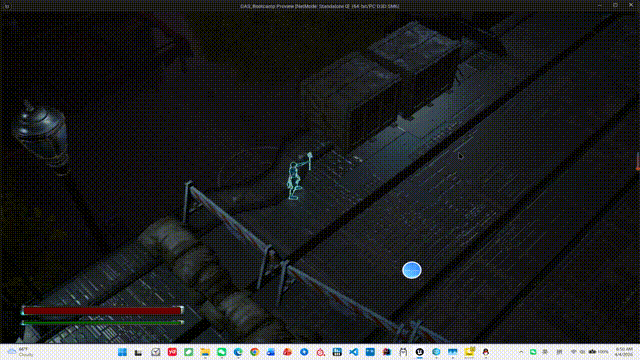This screenshot has height=360, width=640.
Task: Click the blue circle marker on the floor
Action: tap(412, 270)
